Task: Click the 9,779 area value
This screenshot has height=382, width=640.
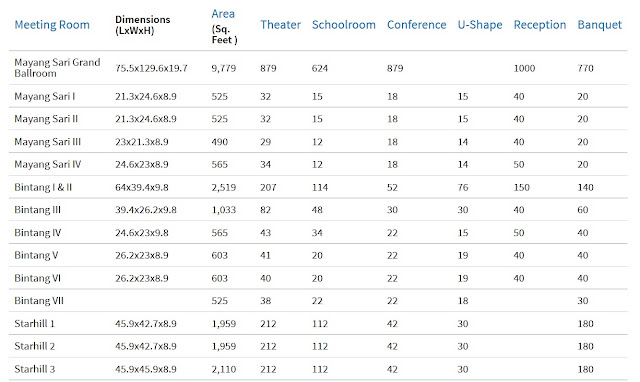Action: click(223, 68)
